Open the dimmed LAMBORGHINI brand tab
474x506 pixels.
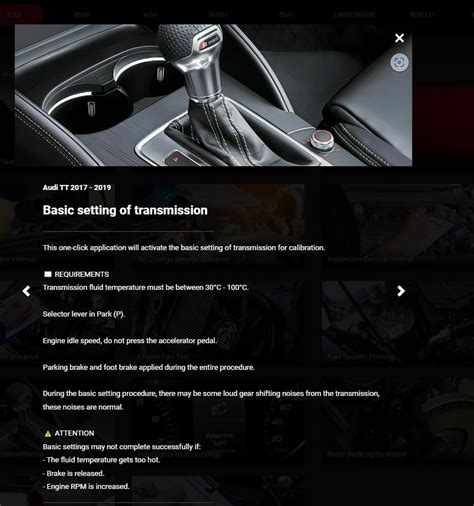(x=354, y=15)
